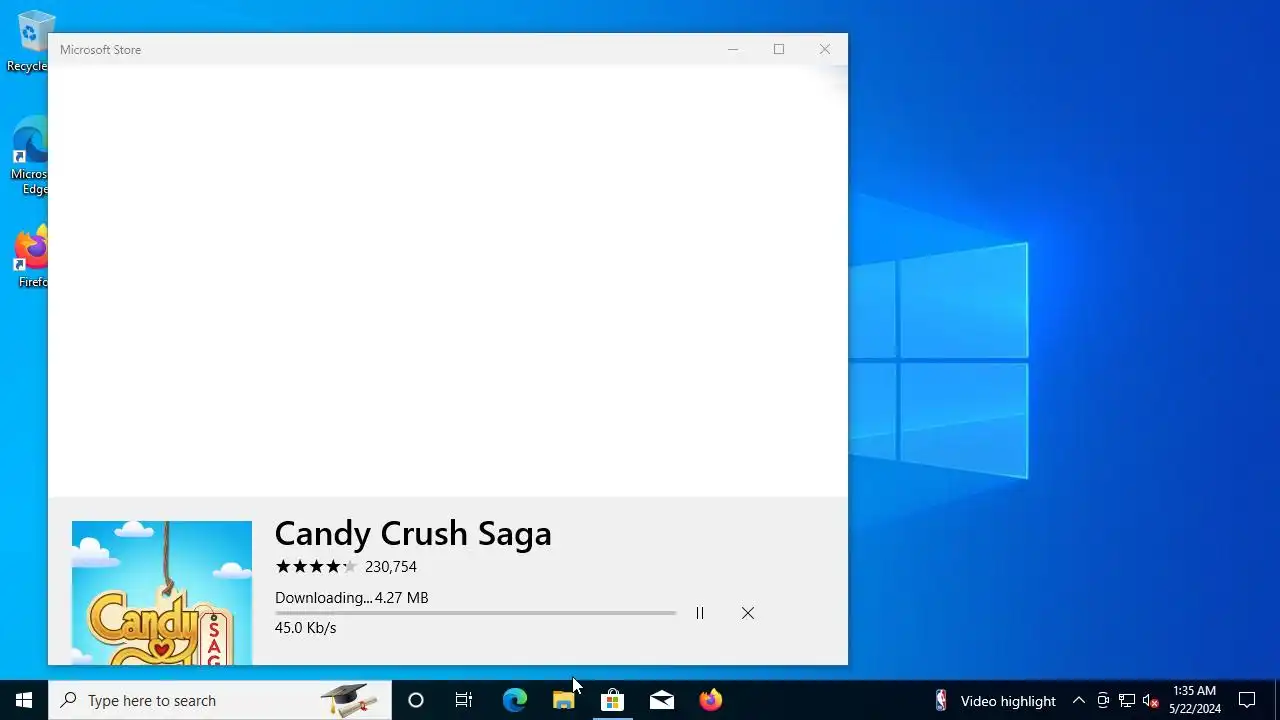
Task: Launch Microsoft Edge from the taskbar
Action: (514, 700)
